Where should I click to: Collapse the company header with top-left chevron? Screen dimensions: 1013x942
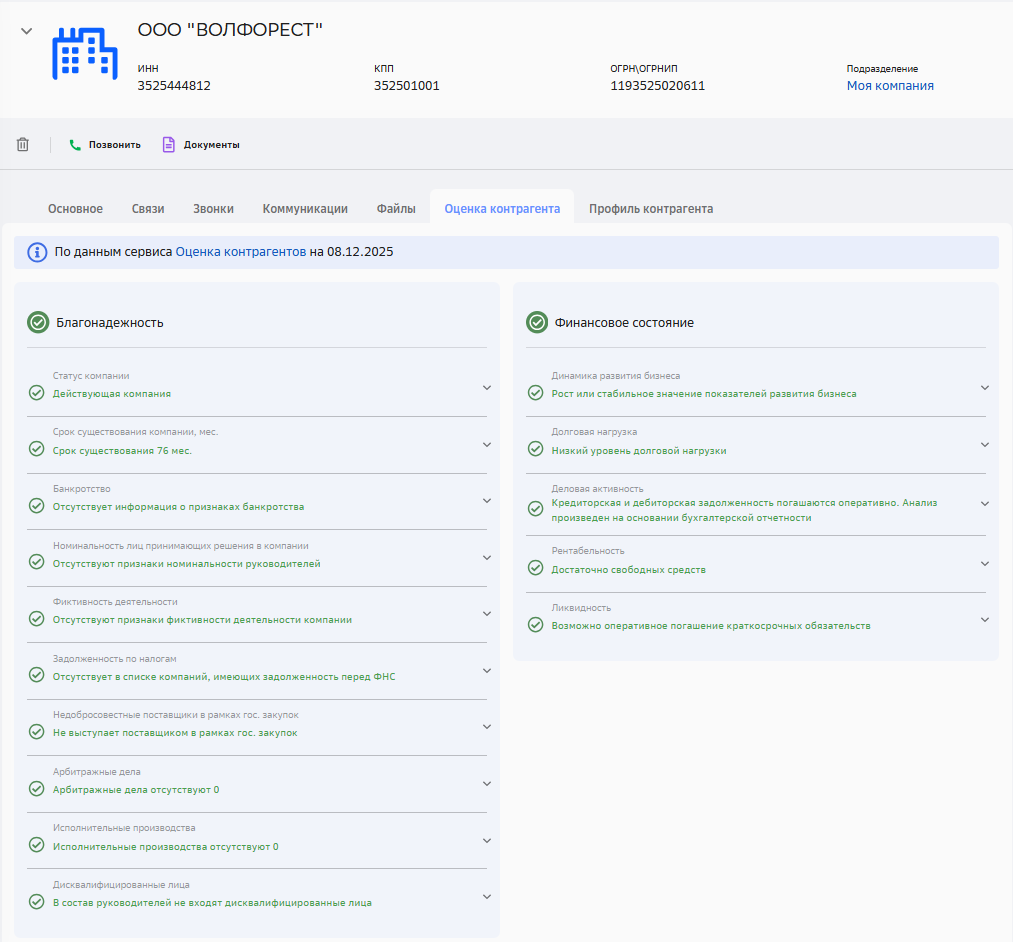pyautogui.click(x=27, y=31)
